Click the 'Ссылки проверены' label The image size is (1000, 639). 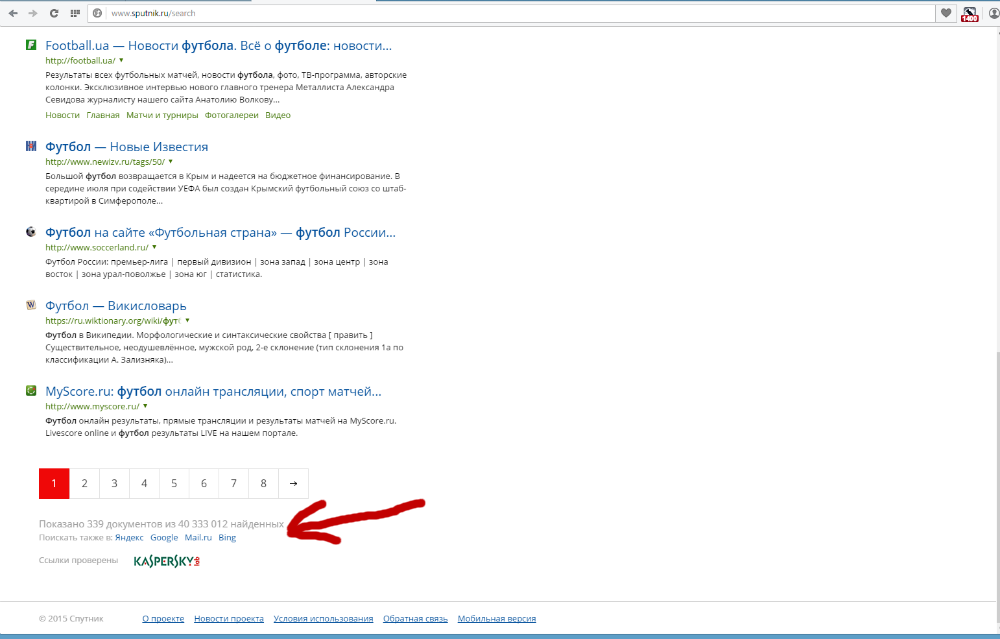click(x=78, y=560)
